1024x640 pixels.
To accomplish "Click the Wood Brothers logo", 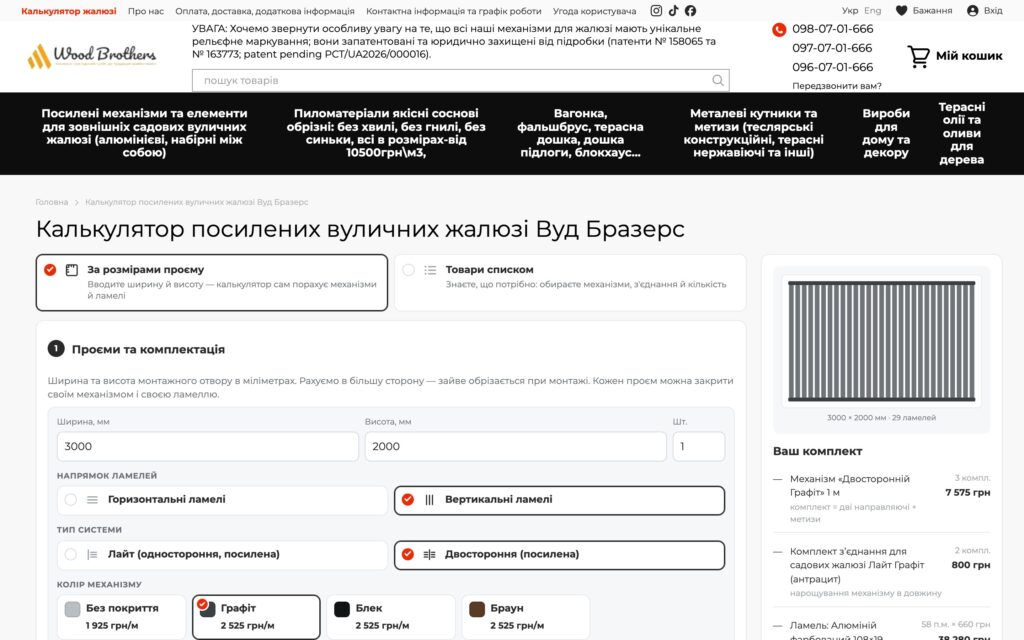I will (91, 56).
